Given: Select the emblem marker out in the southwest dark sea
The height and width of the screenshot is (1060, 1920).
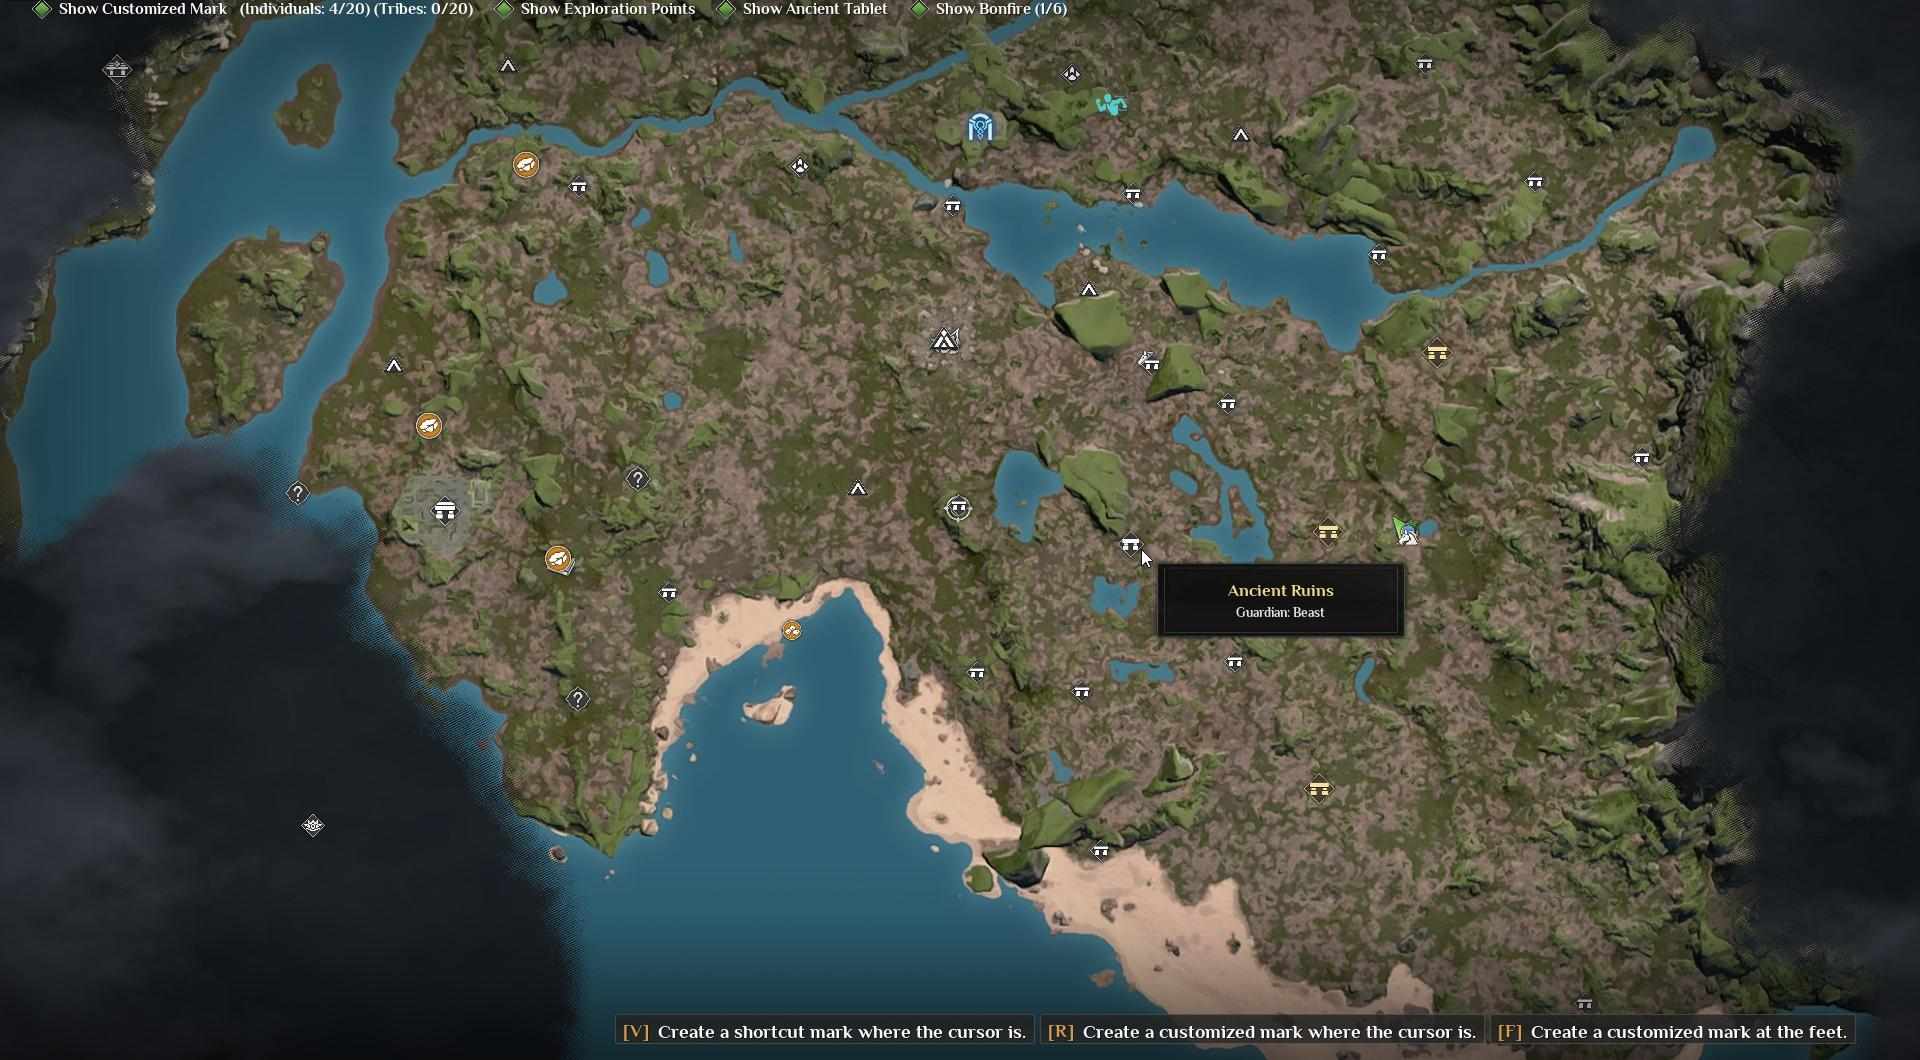Looking at the screenshot, I should [x=313, y=825].
